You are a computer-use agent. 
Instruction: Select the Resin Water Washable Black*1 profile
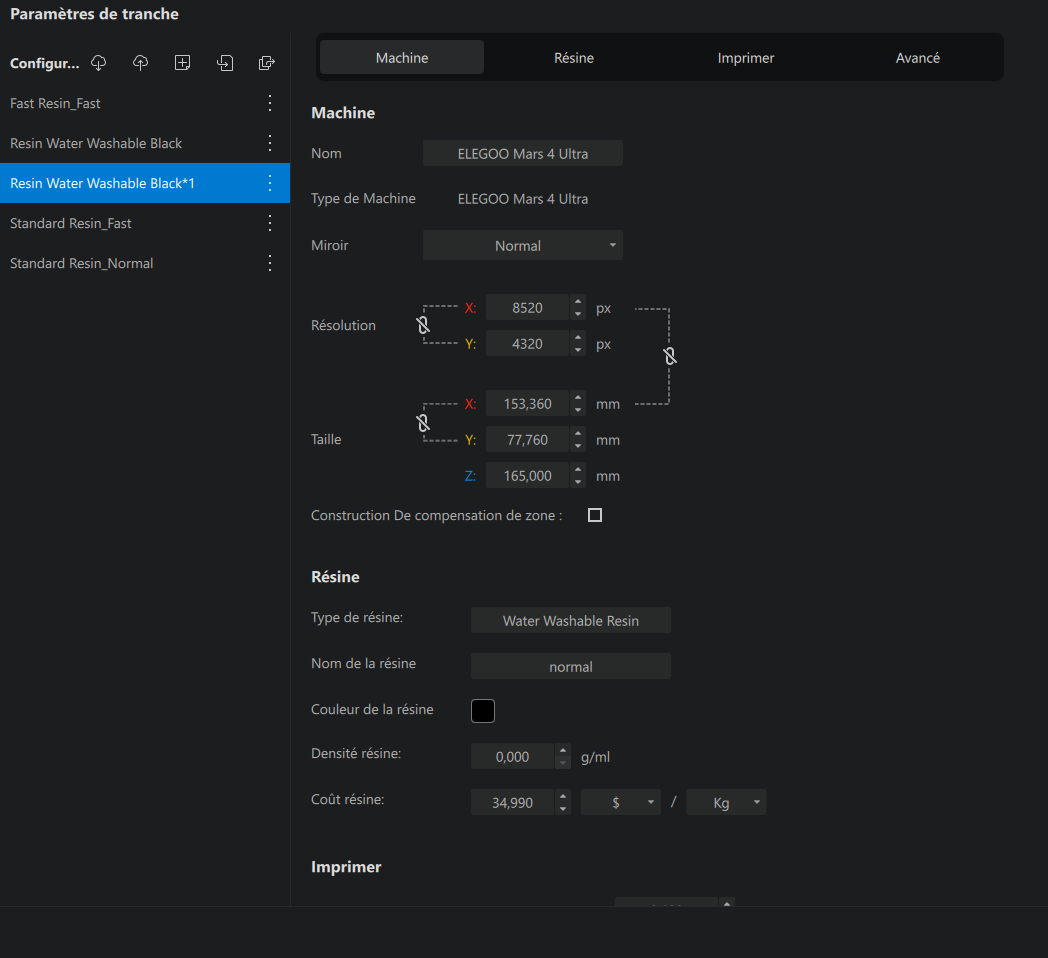pos(145,183)
